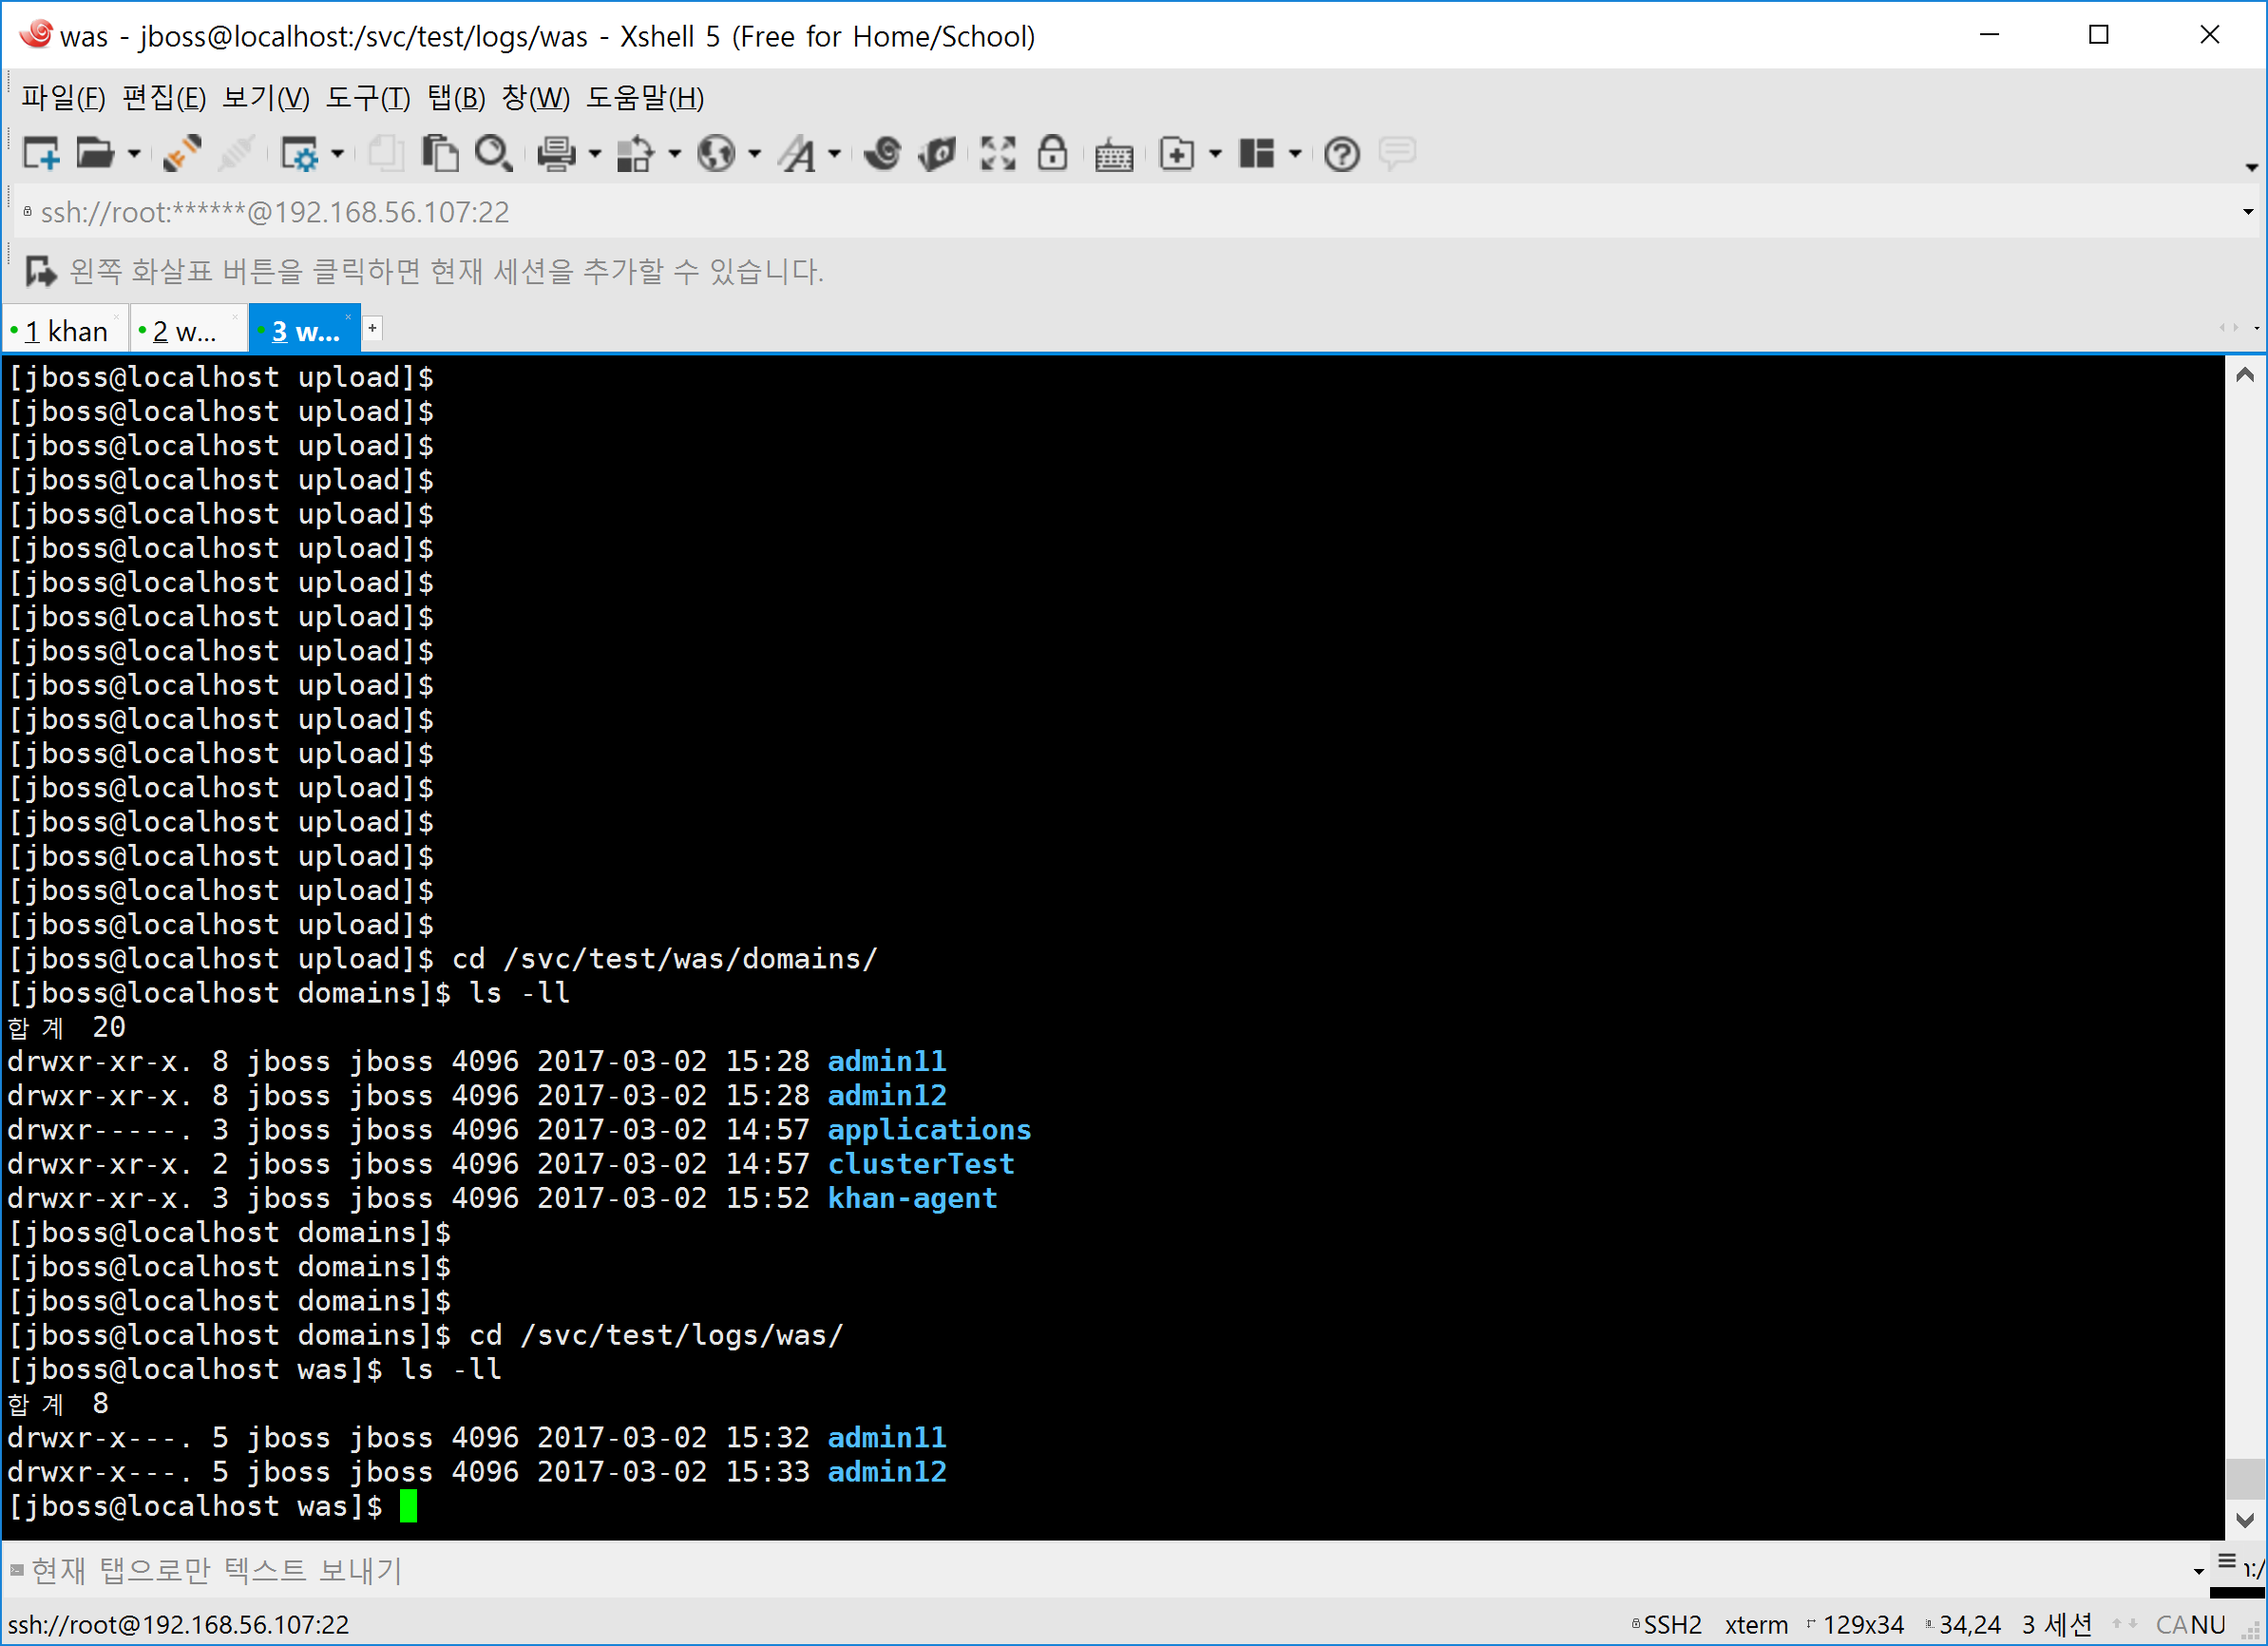Click the Lock screen padlock icon
Screen dimensions: 2268x1646
1052,153
